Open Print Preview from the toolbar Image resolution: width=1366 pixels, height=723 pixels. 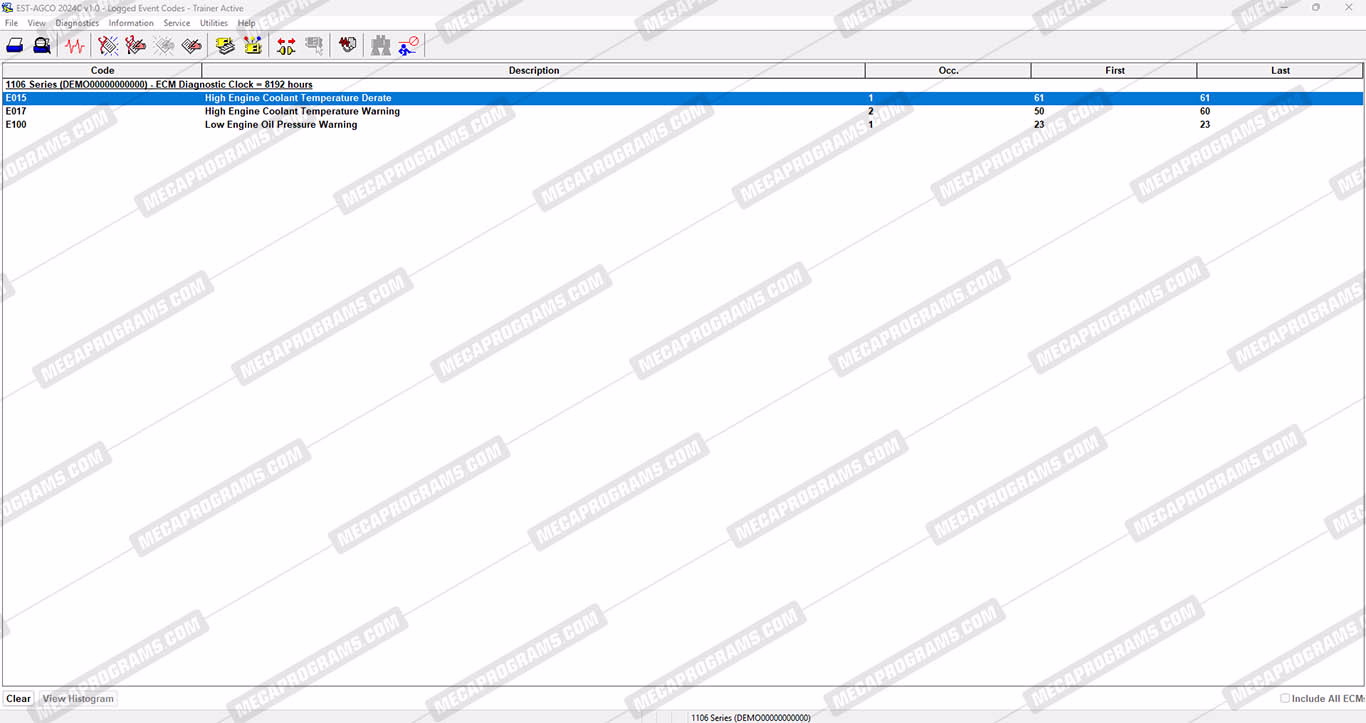pyautogui.click(x=42, y=45)
